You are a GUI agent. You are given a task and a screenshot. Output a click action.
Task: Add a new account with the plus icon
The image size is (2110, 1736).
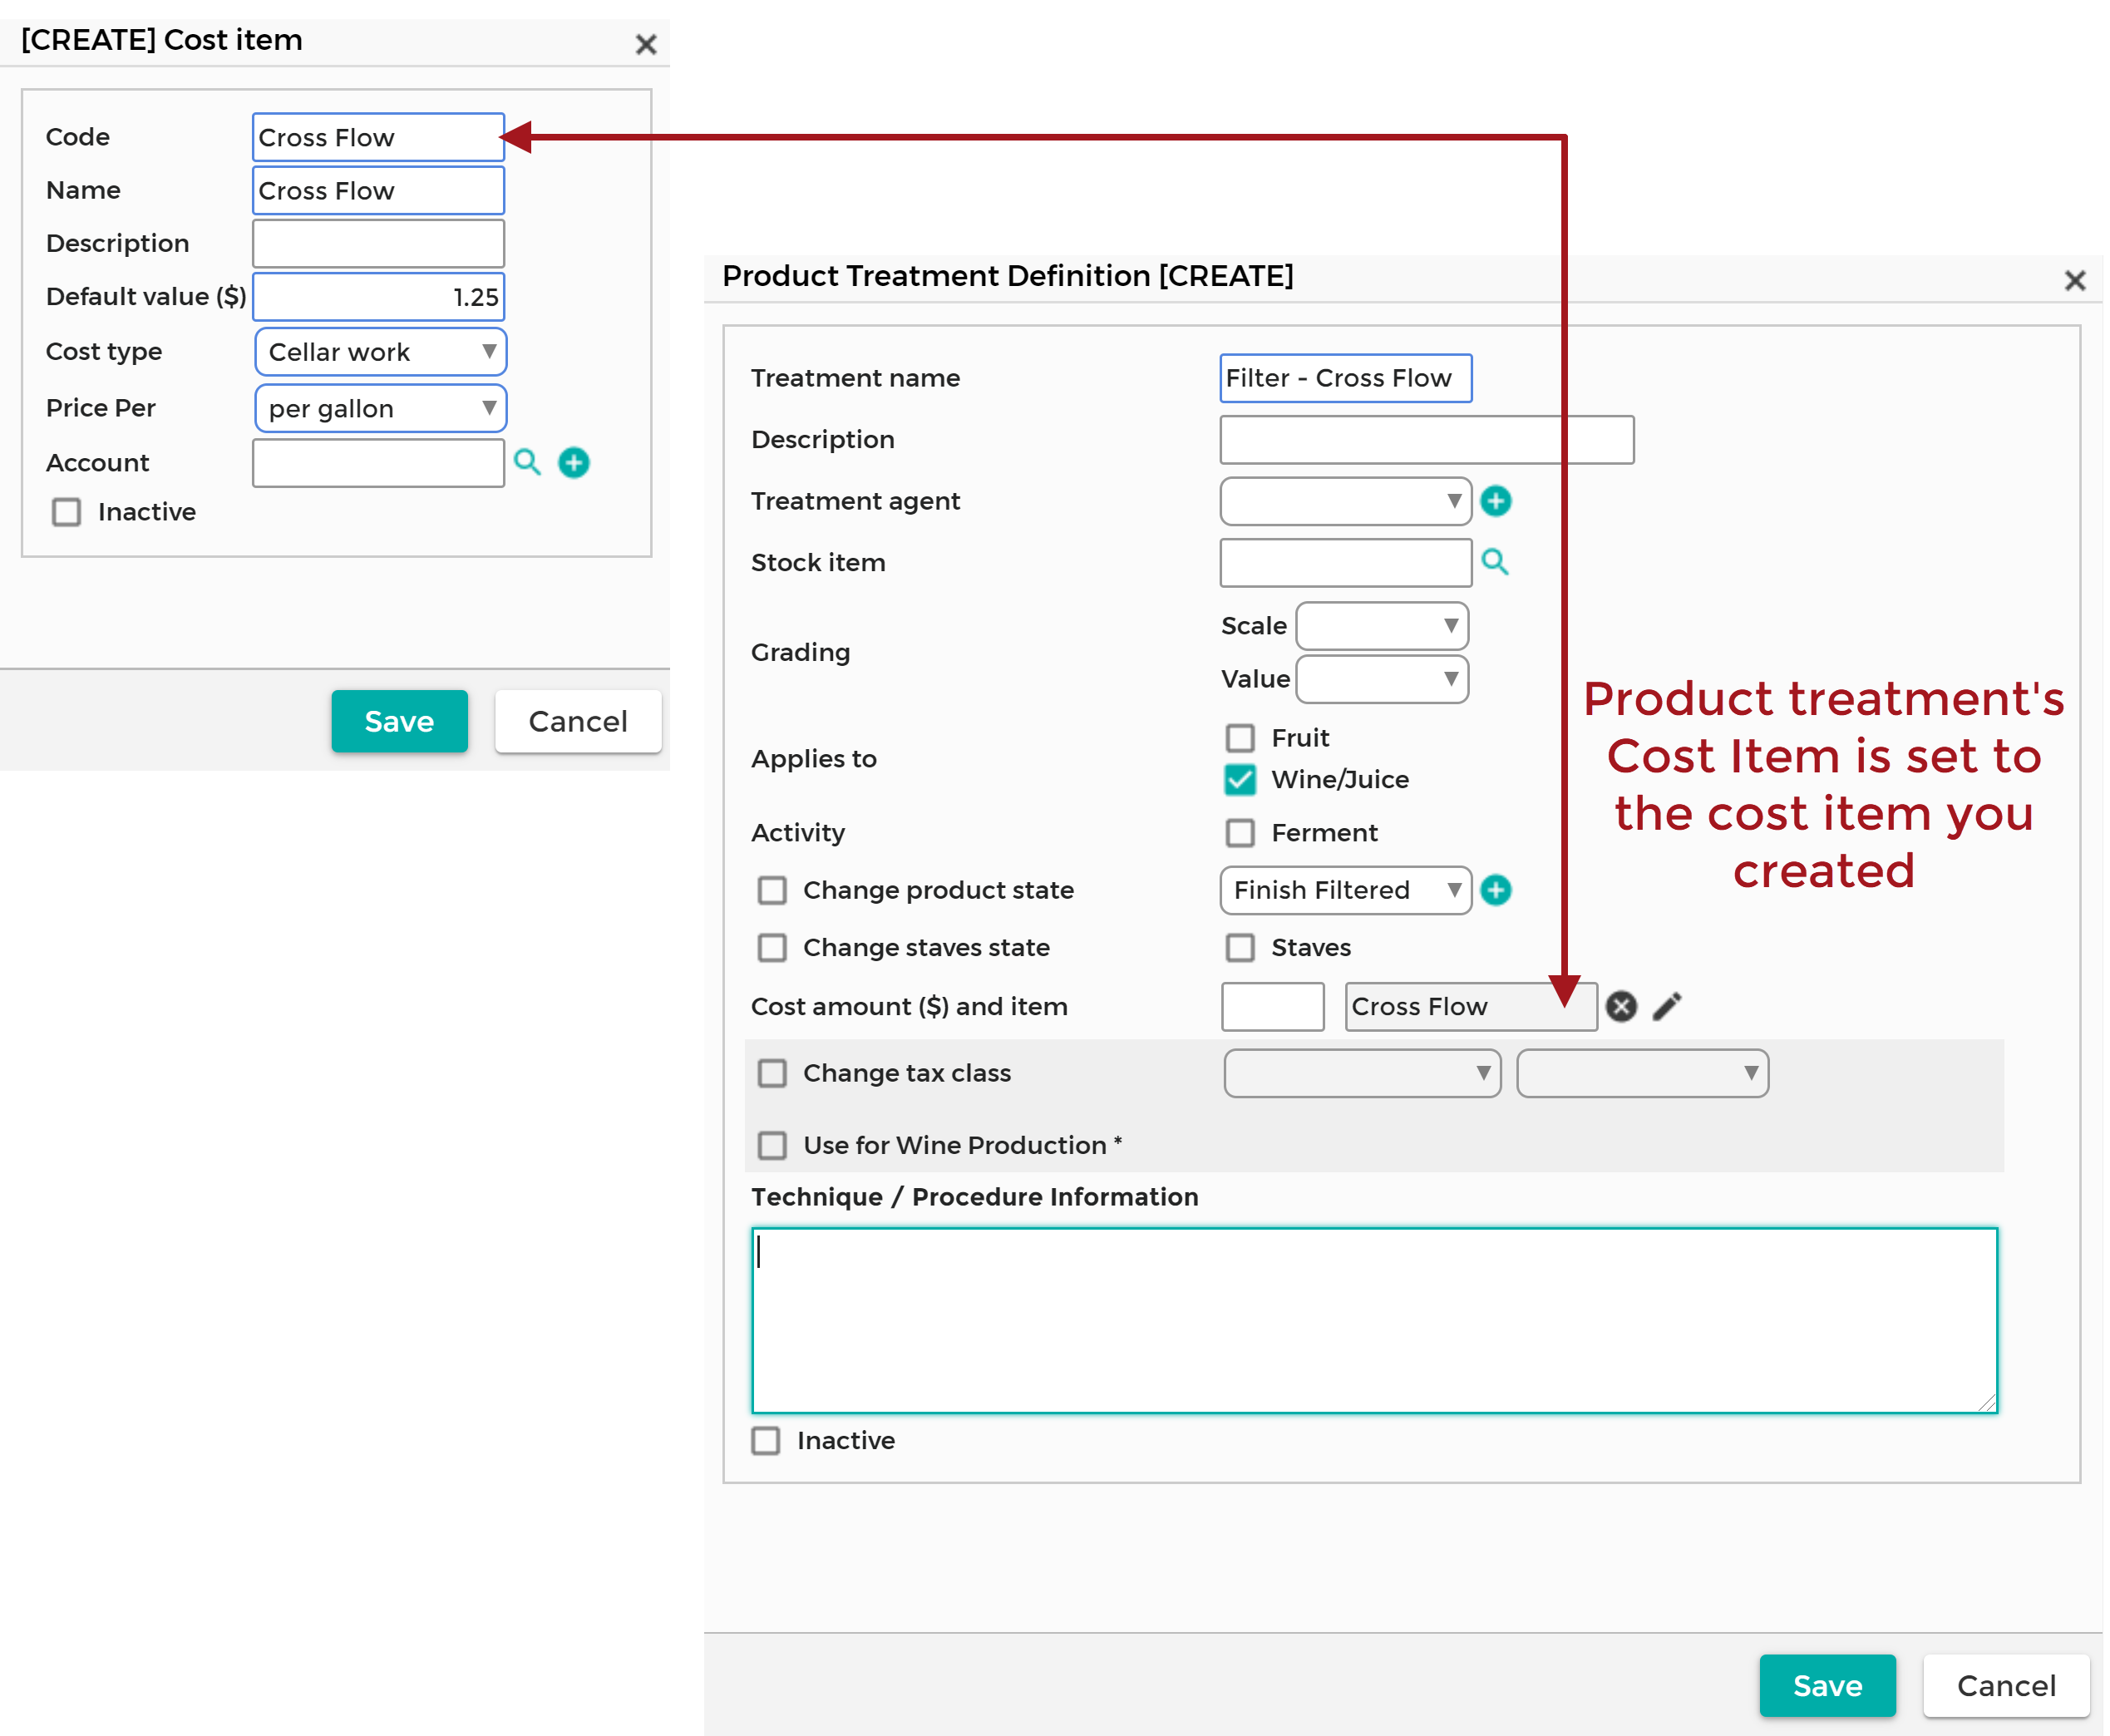point(574,462)
